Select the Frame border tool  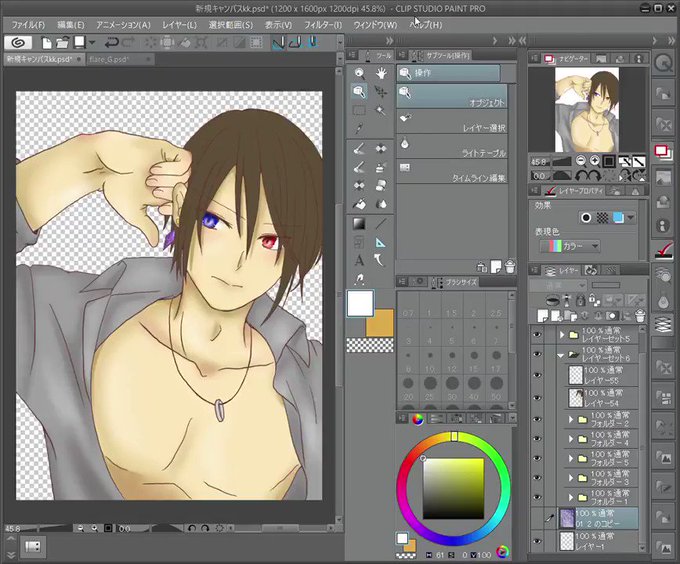(359, 242)
